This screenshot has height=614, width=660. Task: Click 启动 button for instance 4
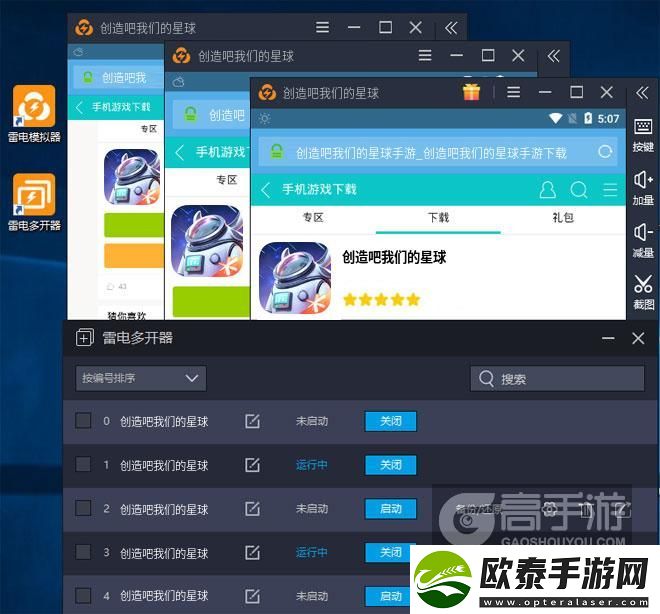(x=388, y=596)
